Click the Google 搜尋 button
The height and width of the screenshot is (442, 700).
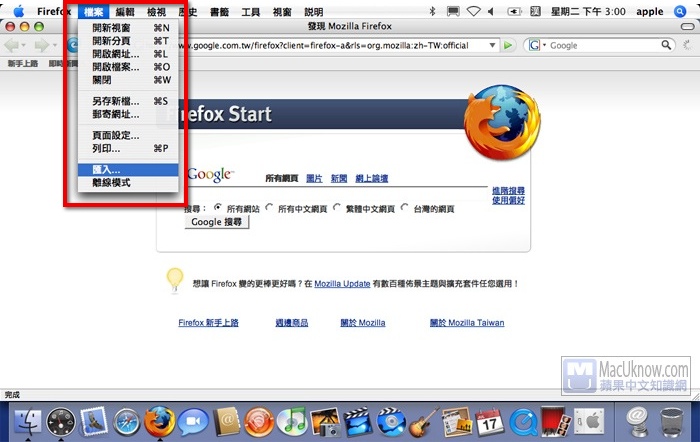tap(217, 222)
